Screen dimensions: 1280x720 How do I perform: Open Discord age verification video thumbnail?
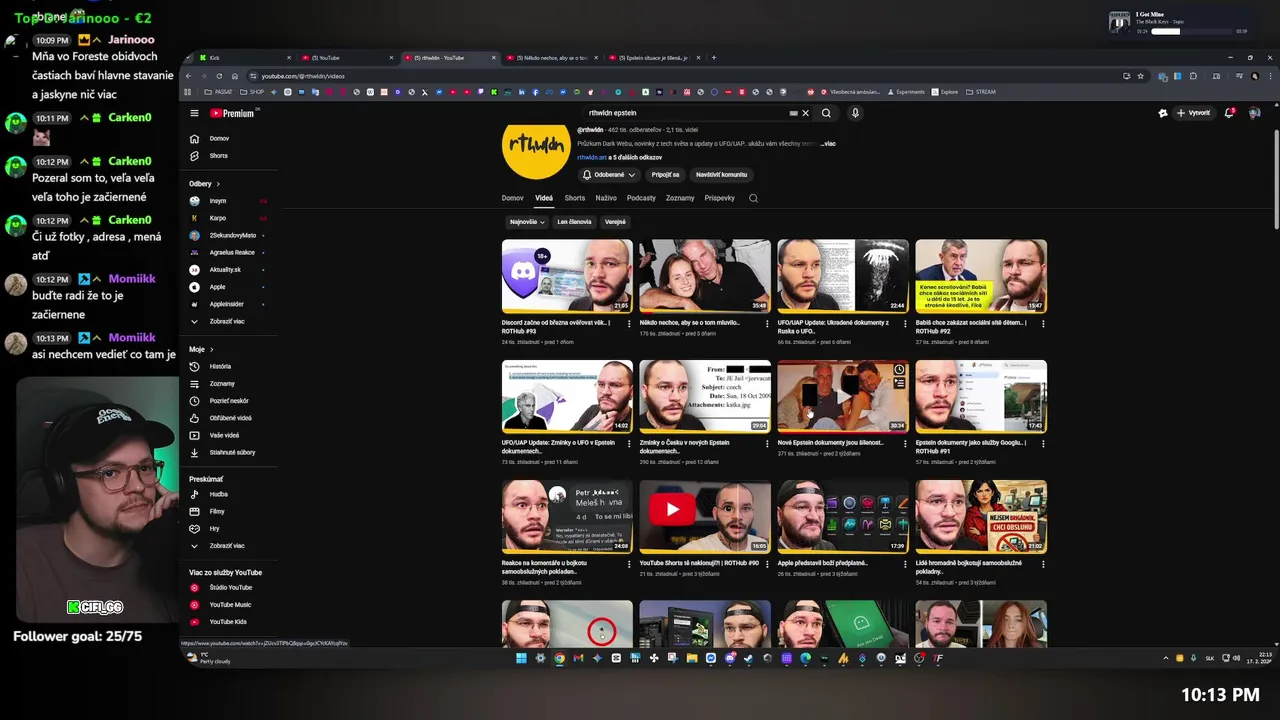(567, 276)
